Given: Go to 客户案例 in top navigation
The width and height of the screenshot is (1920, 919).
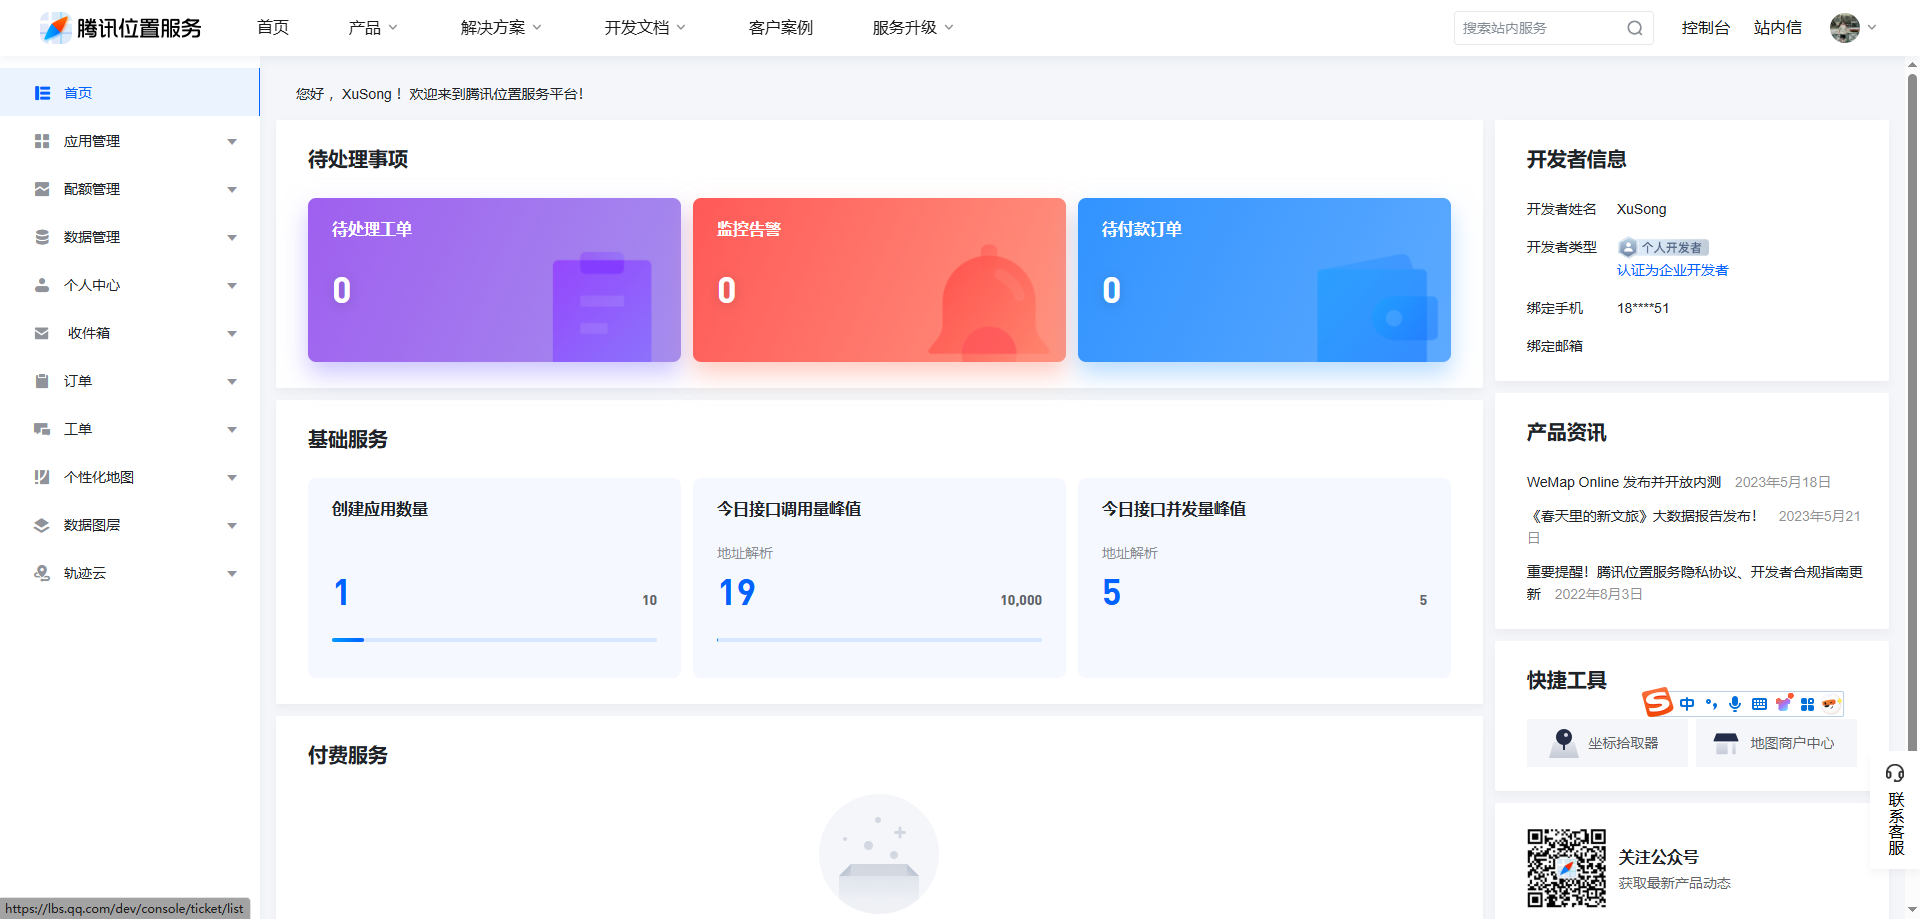Looking at the screenshot, I should click(x=780, y=28).
